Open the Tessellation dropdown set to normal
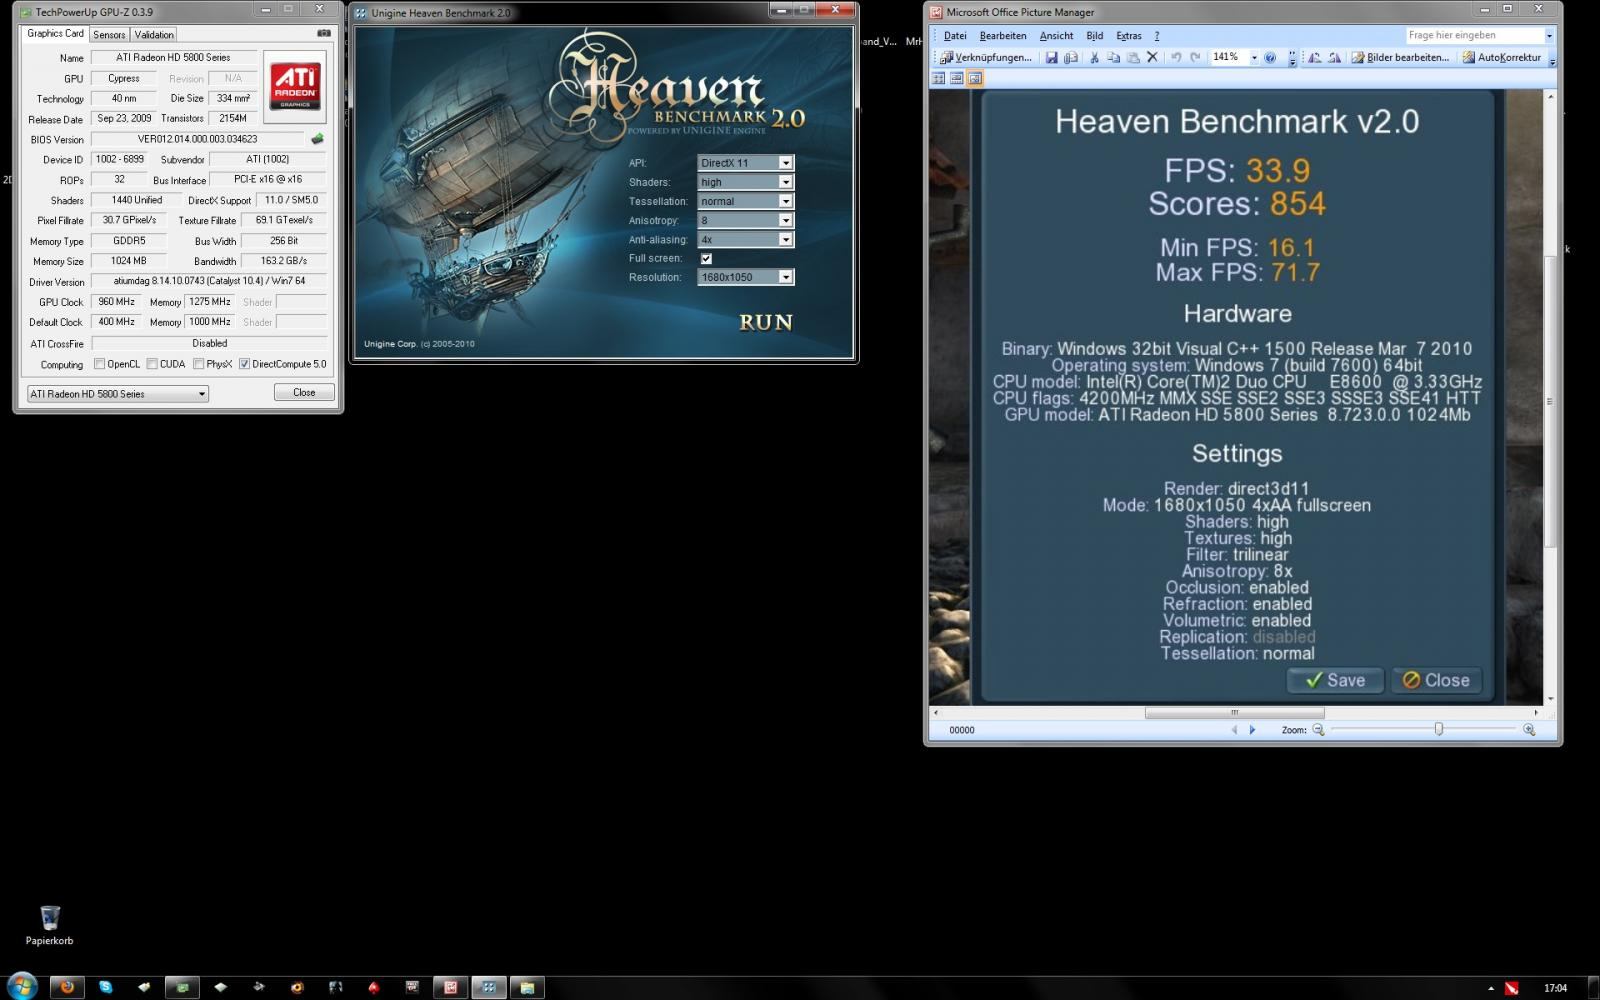This screenshot has height=1000, width=1600. coord(745,201)
